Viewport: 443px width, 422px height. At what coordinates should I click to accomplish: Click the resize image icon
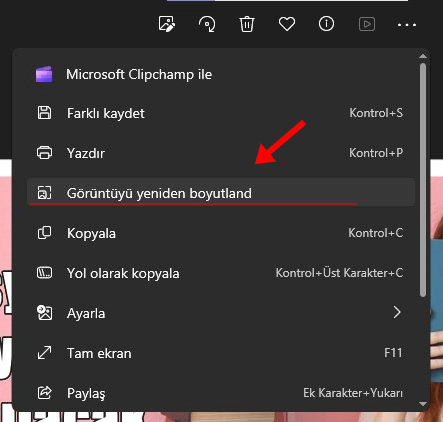point(44,193)
